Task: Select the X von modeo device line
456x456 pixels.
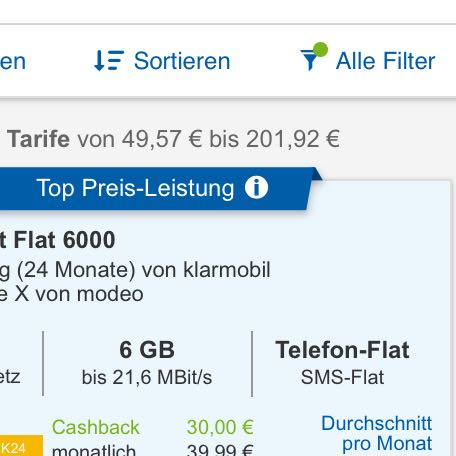Action: [72, 294]
